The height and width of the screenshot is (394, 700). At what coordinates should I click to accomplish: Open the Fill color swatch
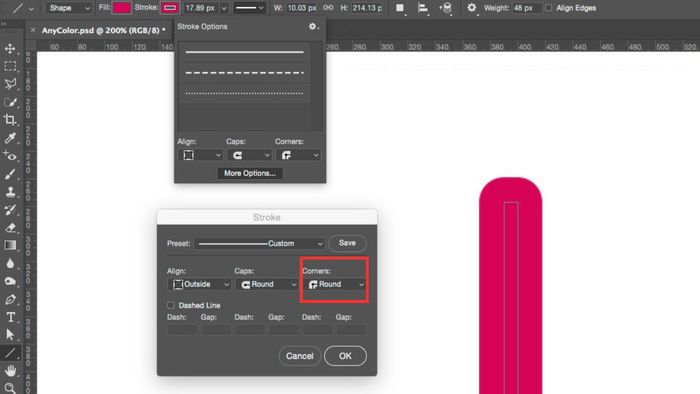[121, 8]
